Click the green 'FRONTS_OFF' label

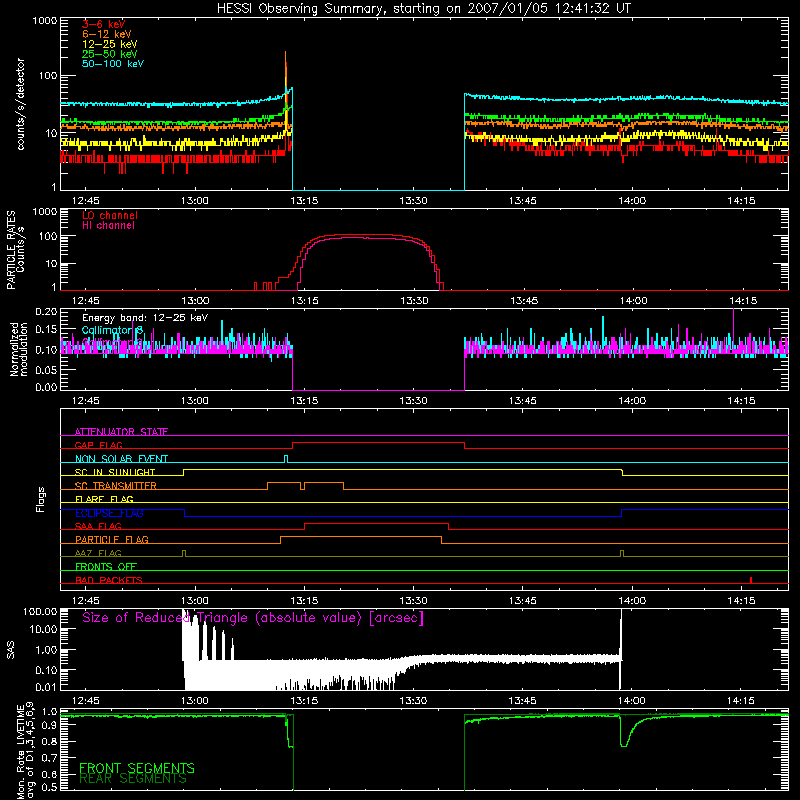[x=106, y=566]
